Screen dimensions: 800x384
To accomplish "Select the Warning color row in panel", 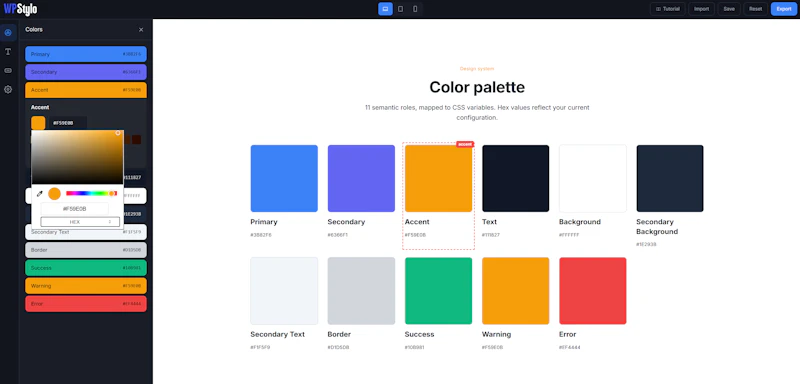I will (x=86, y=286).
